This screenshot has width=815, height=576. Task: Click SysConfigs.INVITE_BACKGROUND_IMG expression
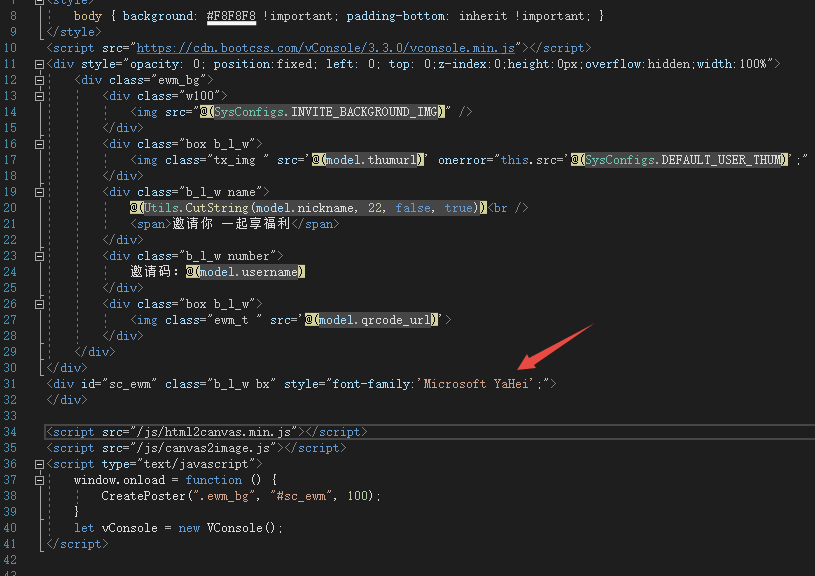[326, 112]
